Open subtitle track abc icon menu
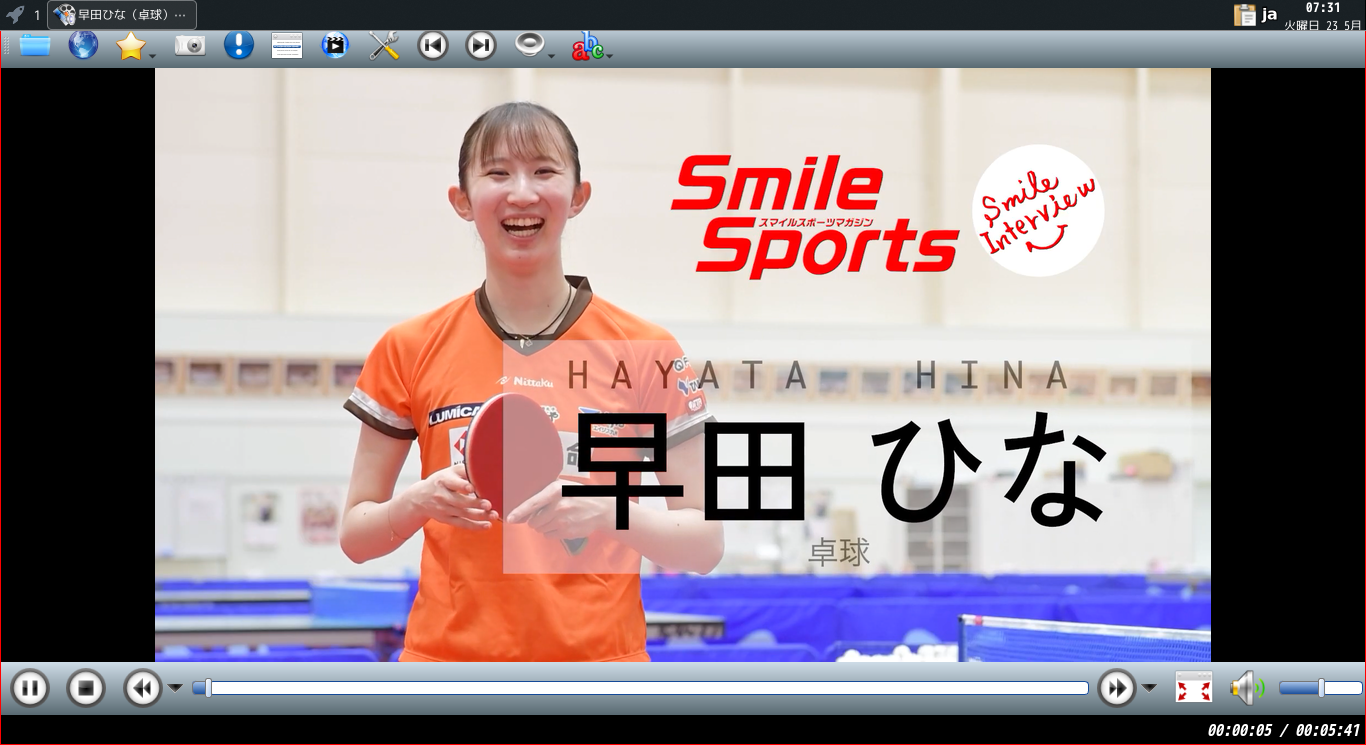 [587, 46]
